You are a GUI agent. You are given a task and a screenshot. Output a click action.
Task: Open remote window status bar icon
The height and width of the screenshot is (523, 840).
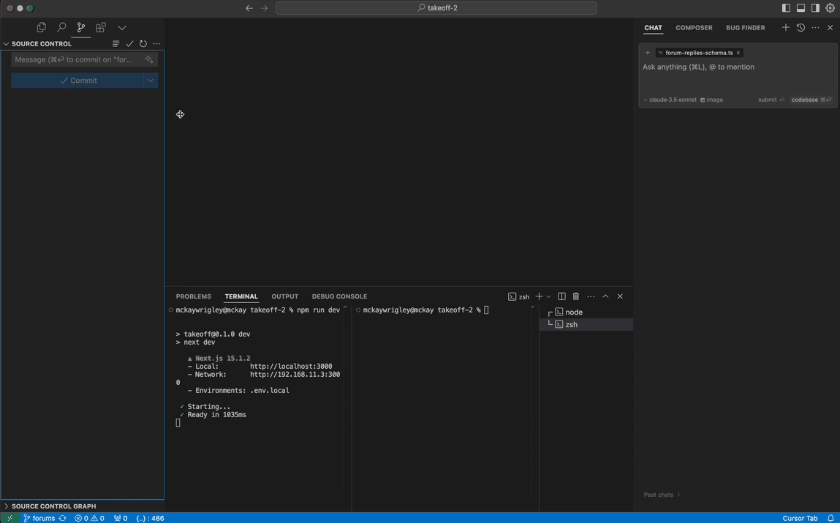pyautogui.click(x=10, y=518)
